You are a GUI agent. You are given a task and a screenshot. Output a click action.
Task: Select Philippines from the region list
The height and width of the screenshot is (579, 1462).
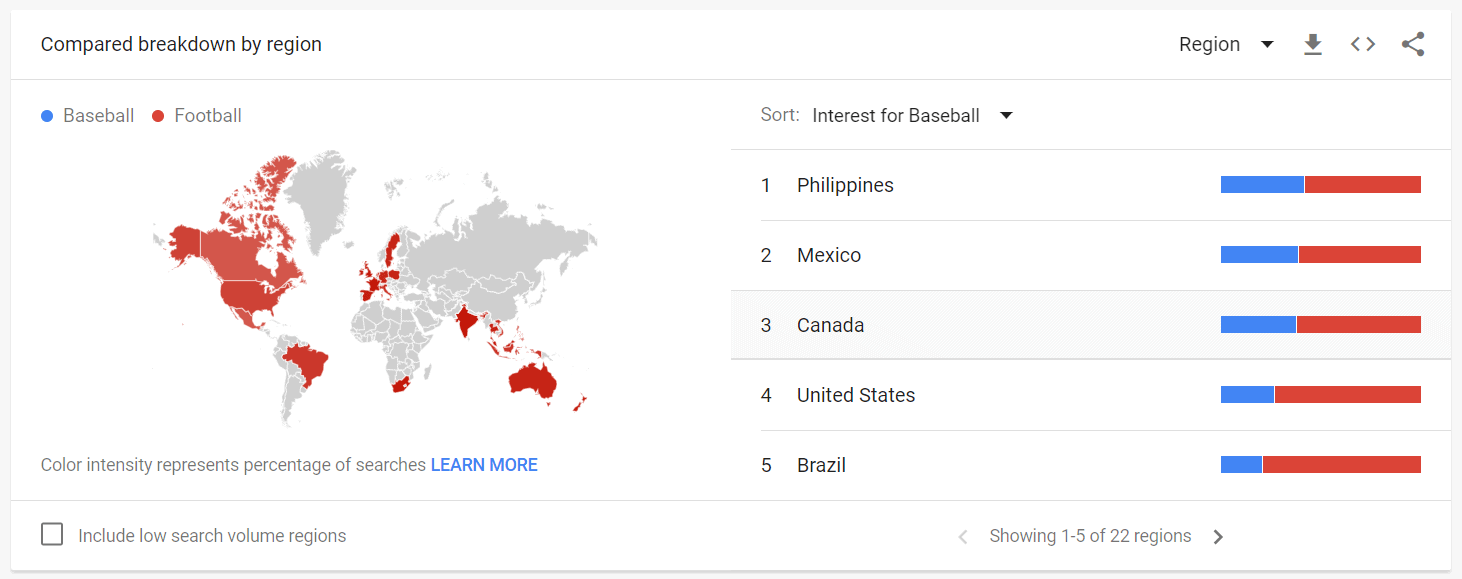(x=845, y=185)
